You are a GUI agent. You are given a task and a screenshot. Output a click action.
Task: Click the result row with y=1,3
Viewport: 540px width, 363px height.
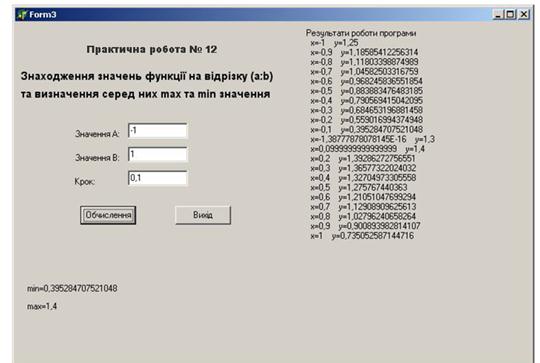373,139
